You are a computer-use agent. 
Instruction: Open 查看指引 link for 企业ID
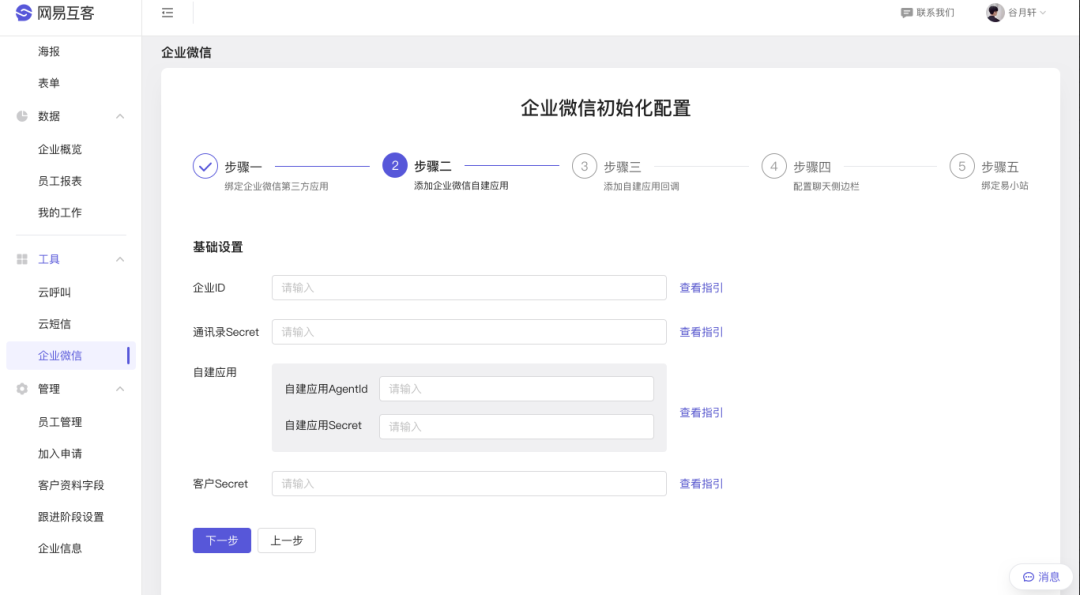click(x=701, y=288)
